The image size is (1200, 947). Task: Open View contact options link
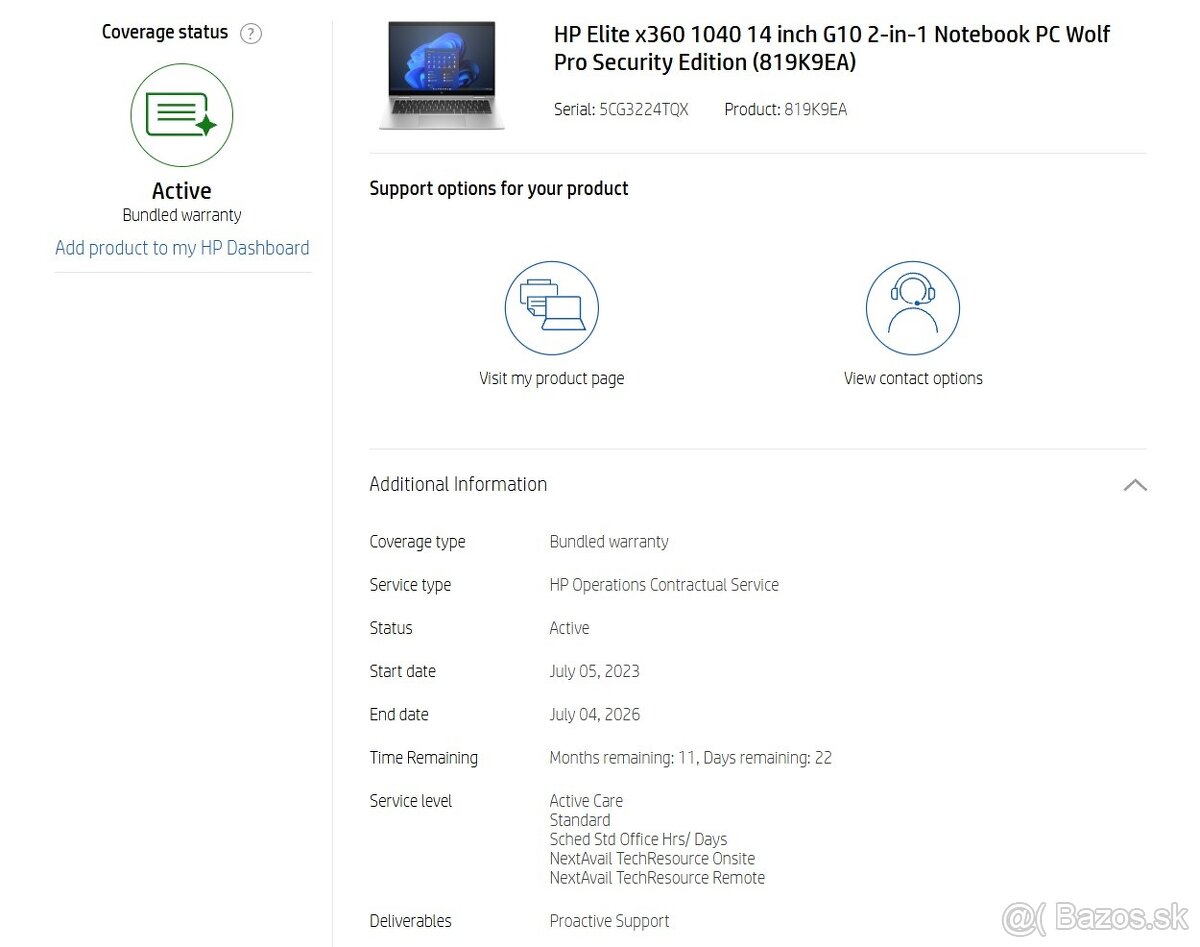(913, 379)
